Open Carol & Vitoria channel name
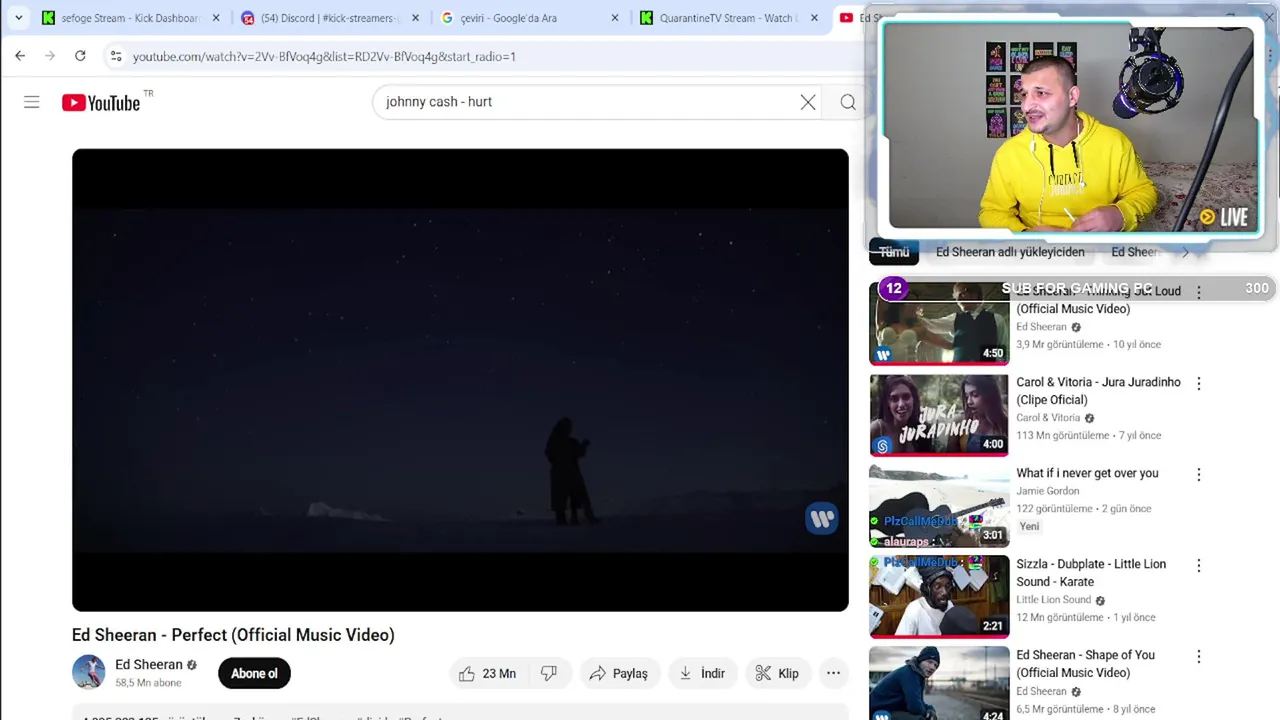 (x=1048, y=418)
